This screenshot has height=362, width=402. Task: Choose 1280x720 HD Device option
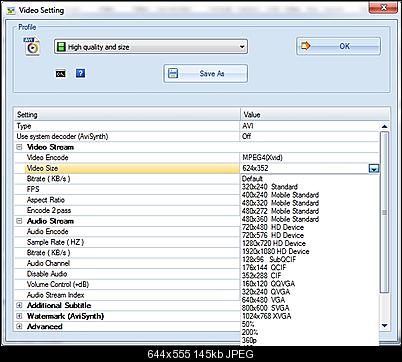click(x=274, y=243)
